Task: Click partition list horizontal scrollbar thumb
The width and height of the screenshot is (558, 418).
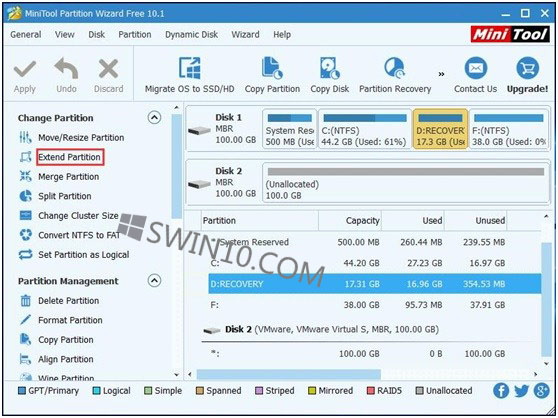Action: tap(289, 375)
